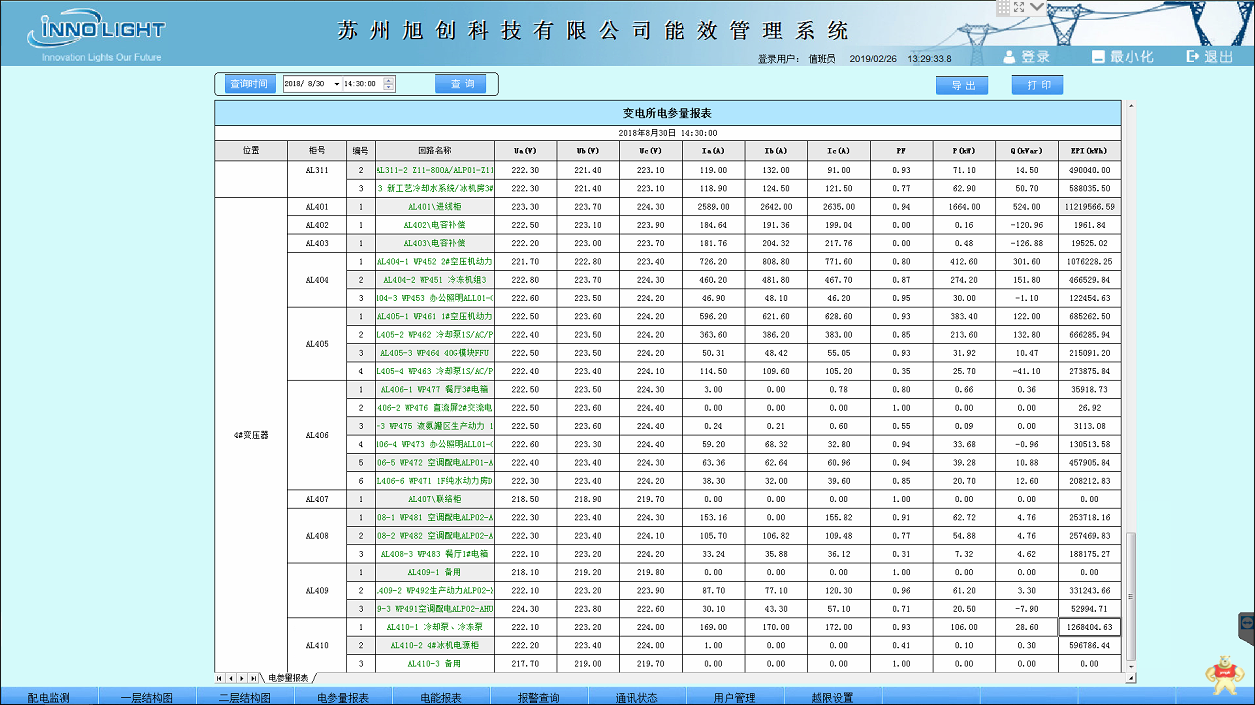The width and height of the screenshot is (1255, 705).
Task: Open the 电能报表 tab
Action: pyautogui.click(x=440, y=697)
